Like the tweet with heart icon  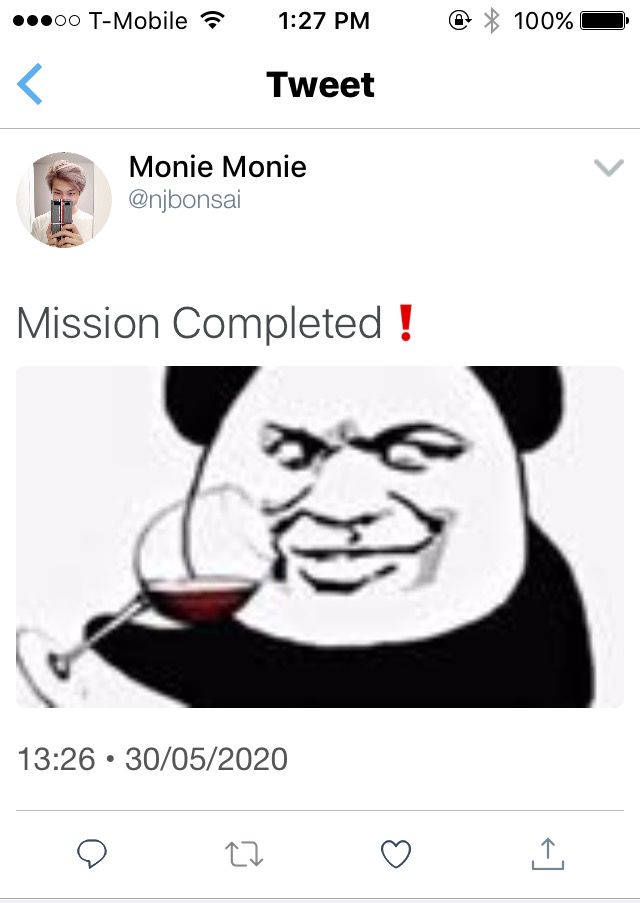point(396,853)
